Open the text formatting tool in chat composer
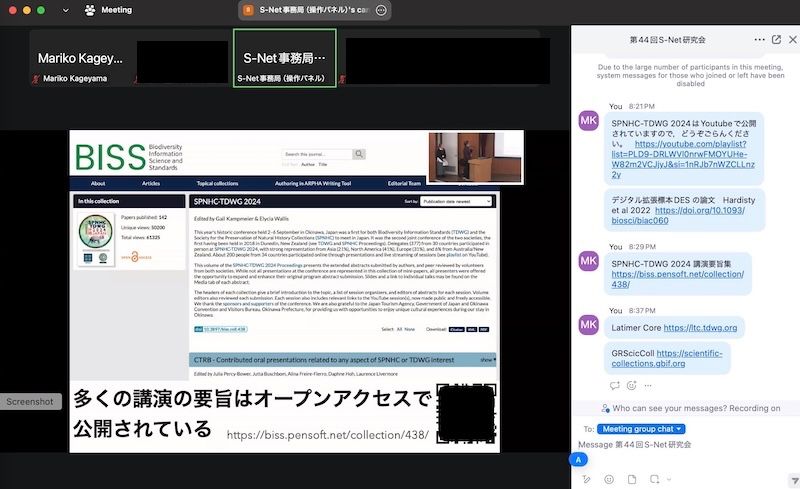The image size is (800, 489). [586, 479]
